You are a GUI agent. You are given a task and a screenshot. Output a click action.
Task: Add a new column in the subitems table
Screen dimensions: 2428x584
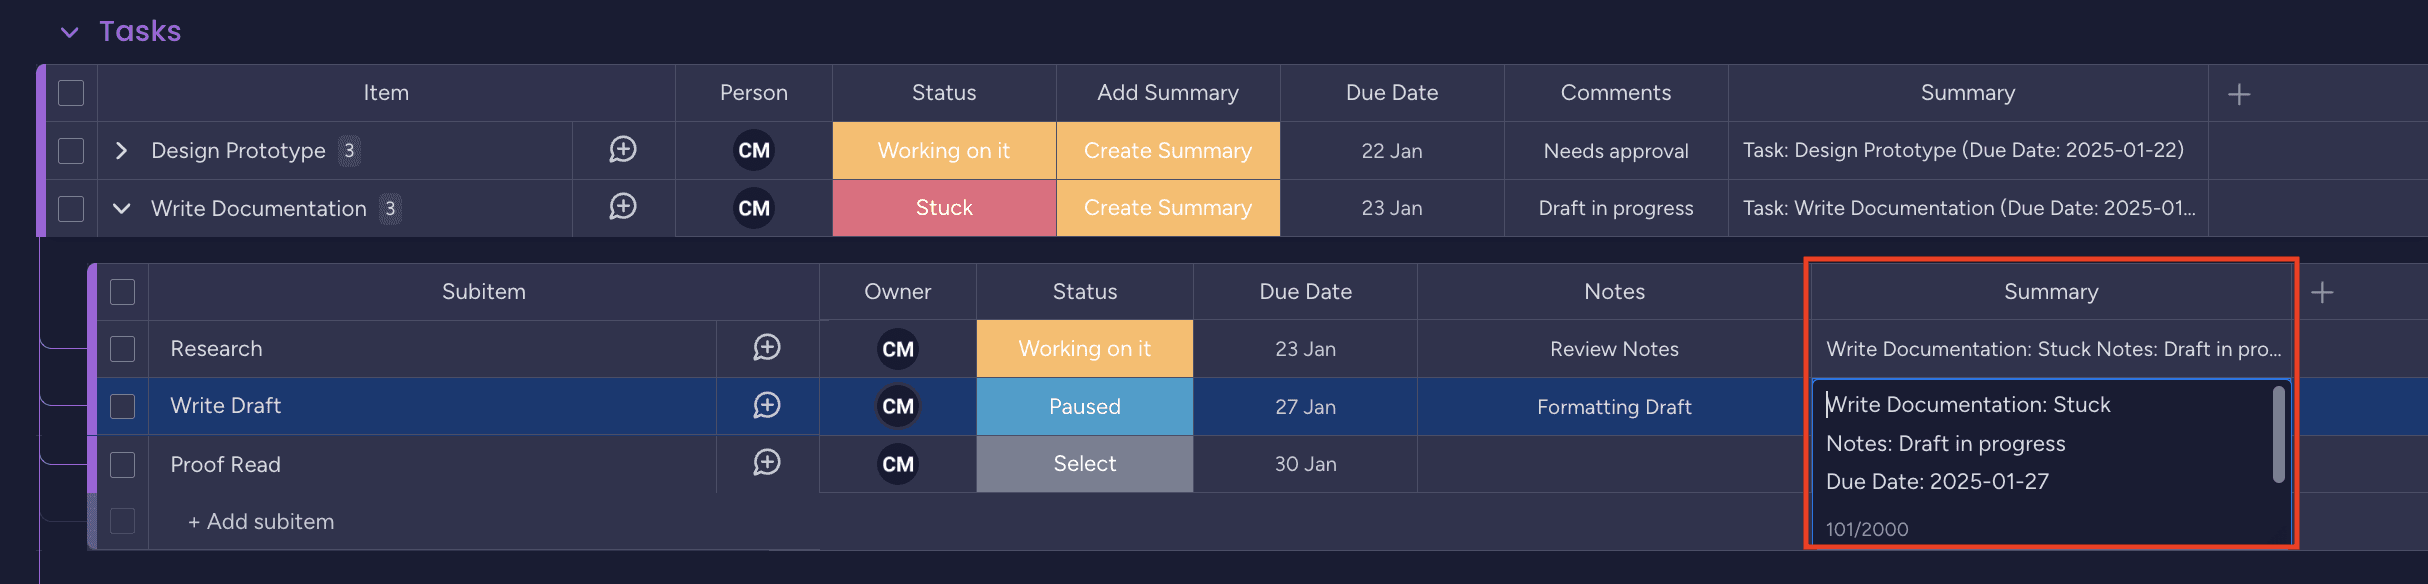2324,290
